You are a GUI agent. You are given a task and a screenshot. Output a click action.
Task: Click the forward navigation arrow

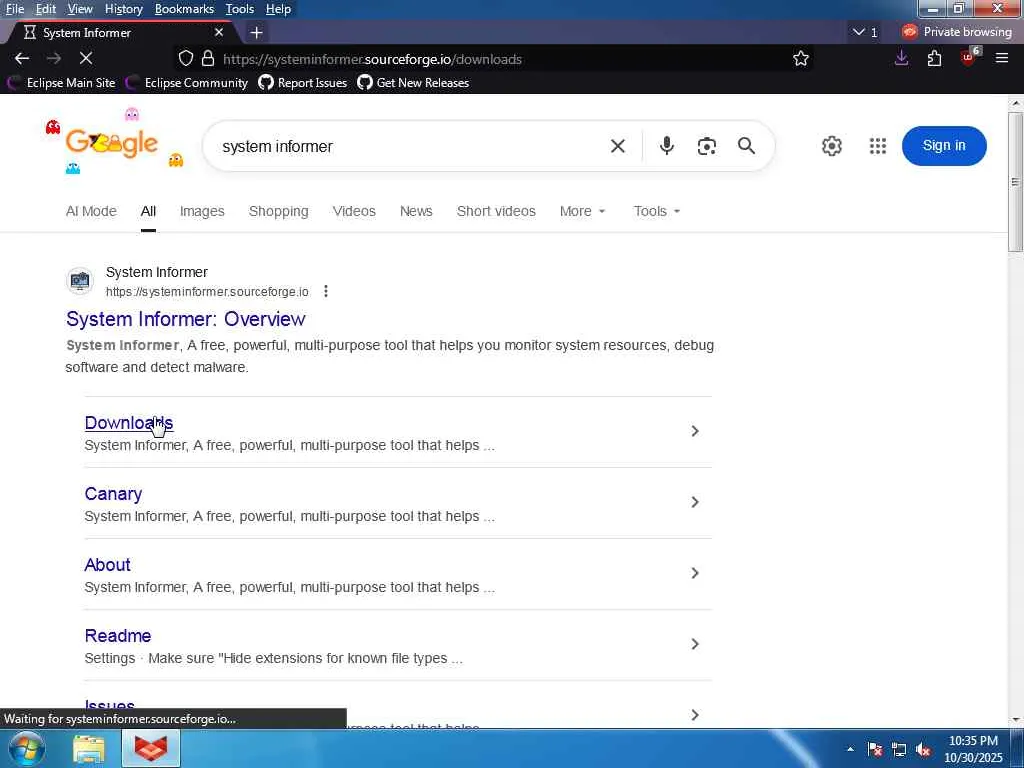54,59
